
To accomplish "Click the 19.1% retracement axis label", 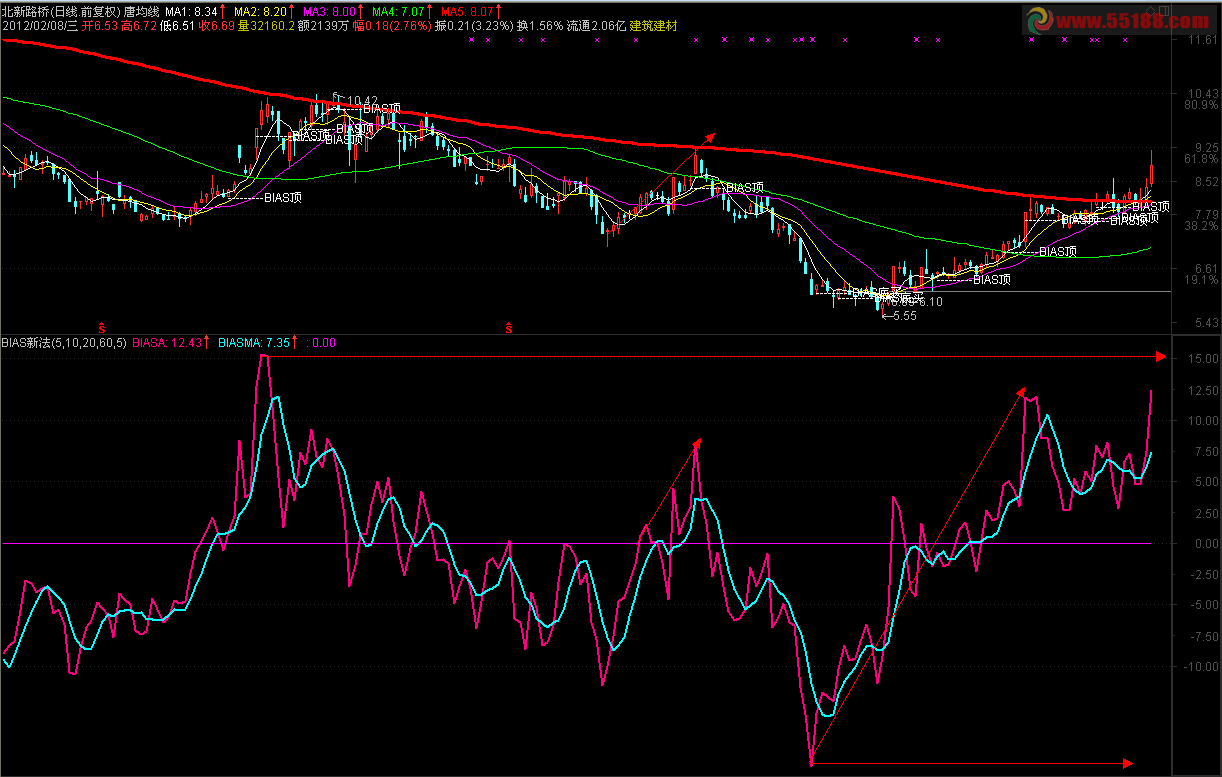I will pyautogui.click(x=1200, y=280).
